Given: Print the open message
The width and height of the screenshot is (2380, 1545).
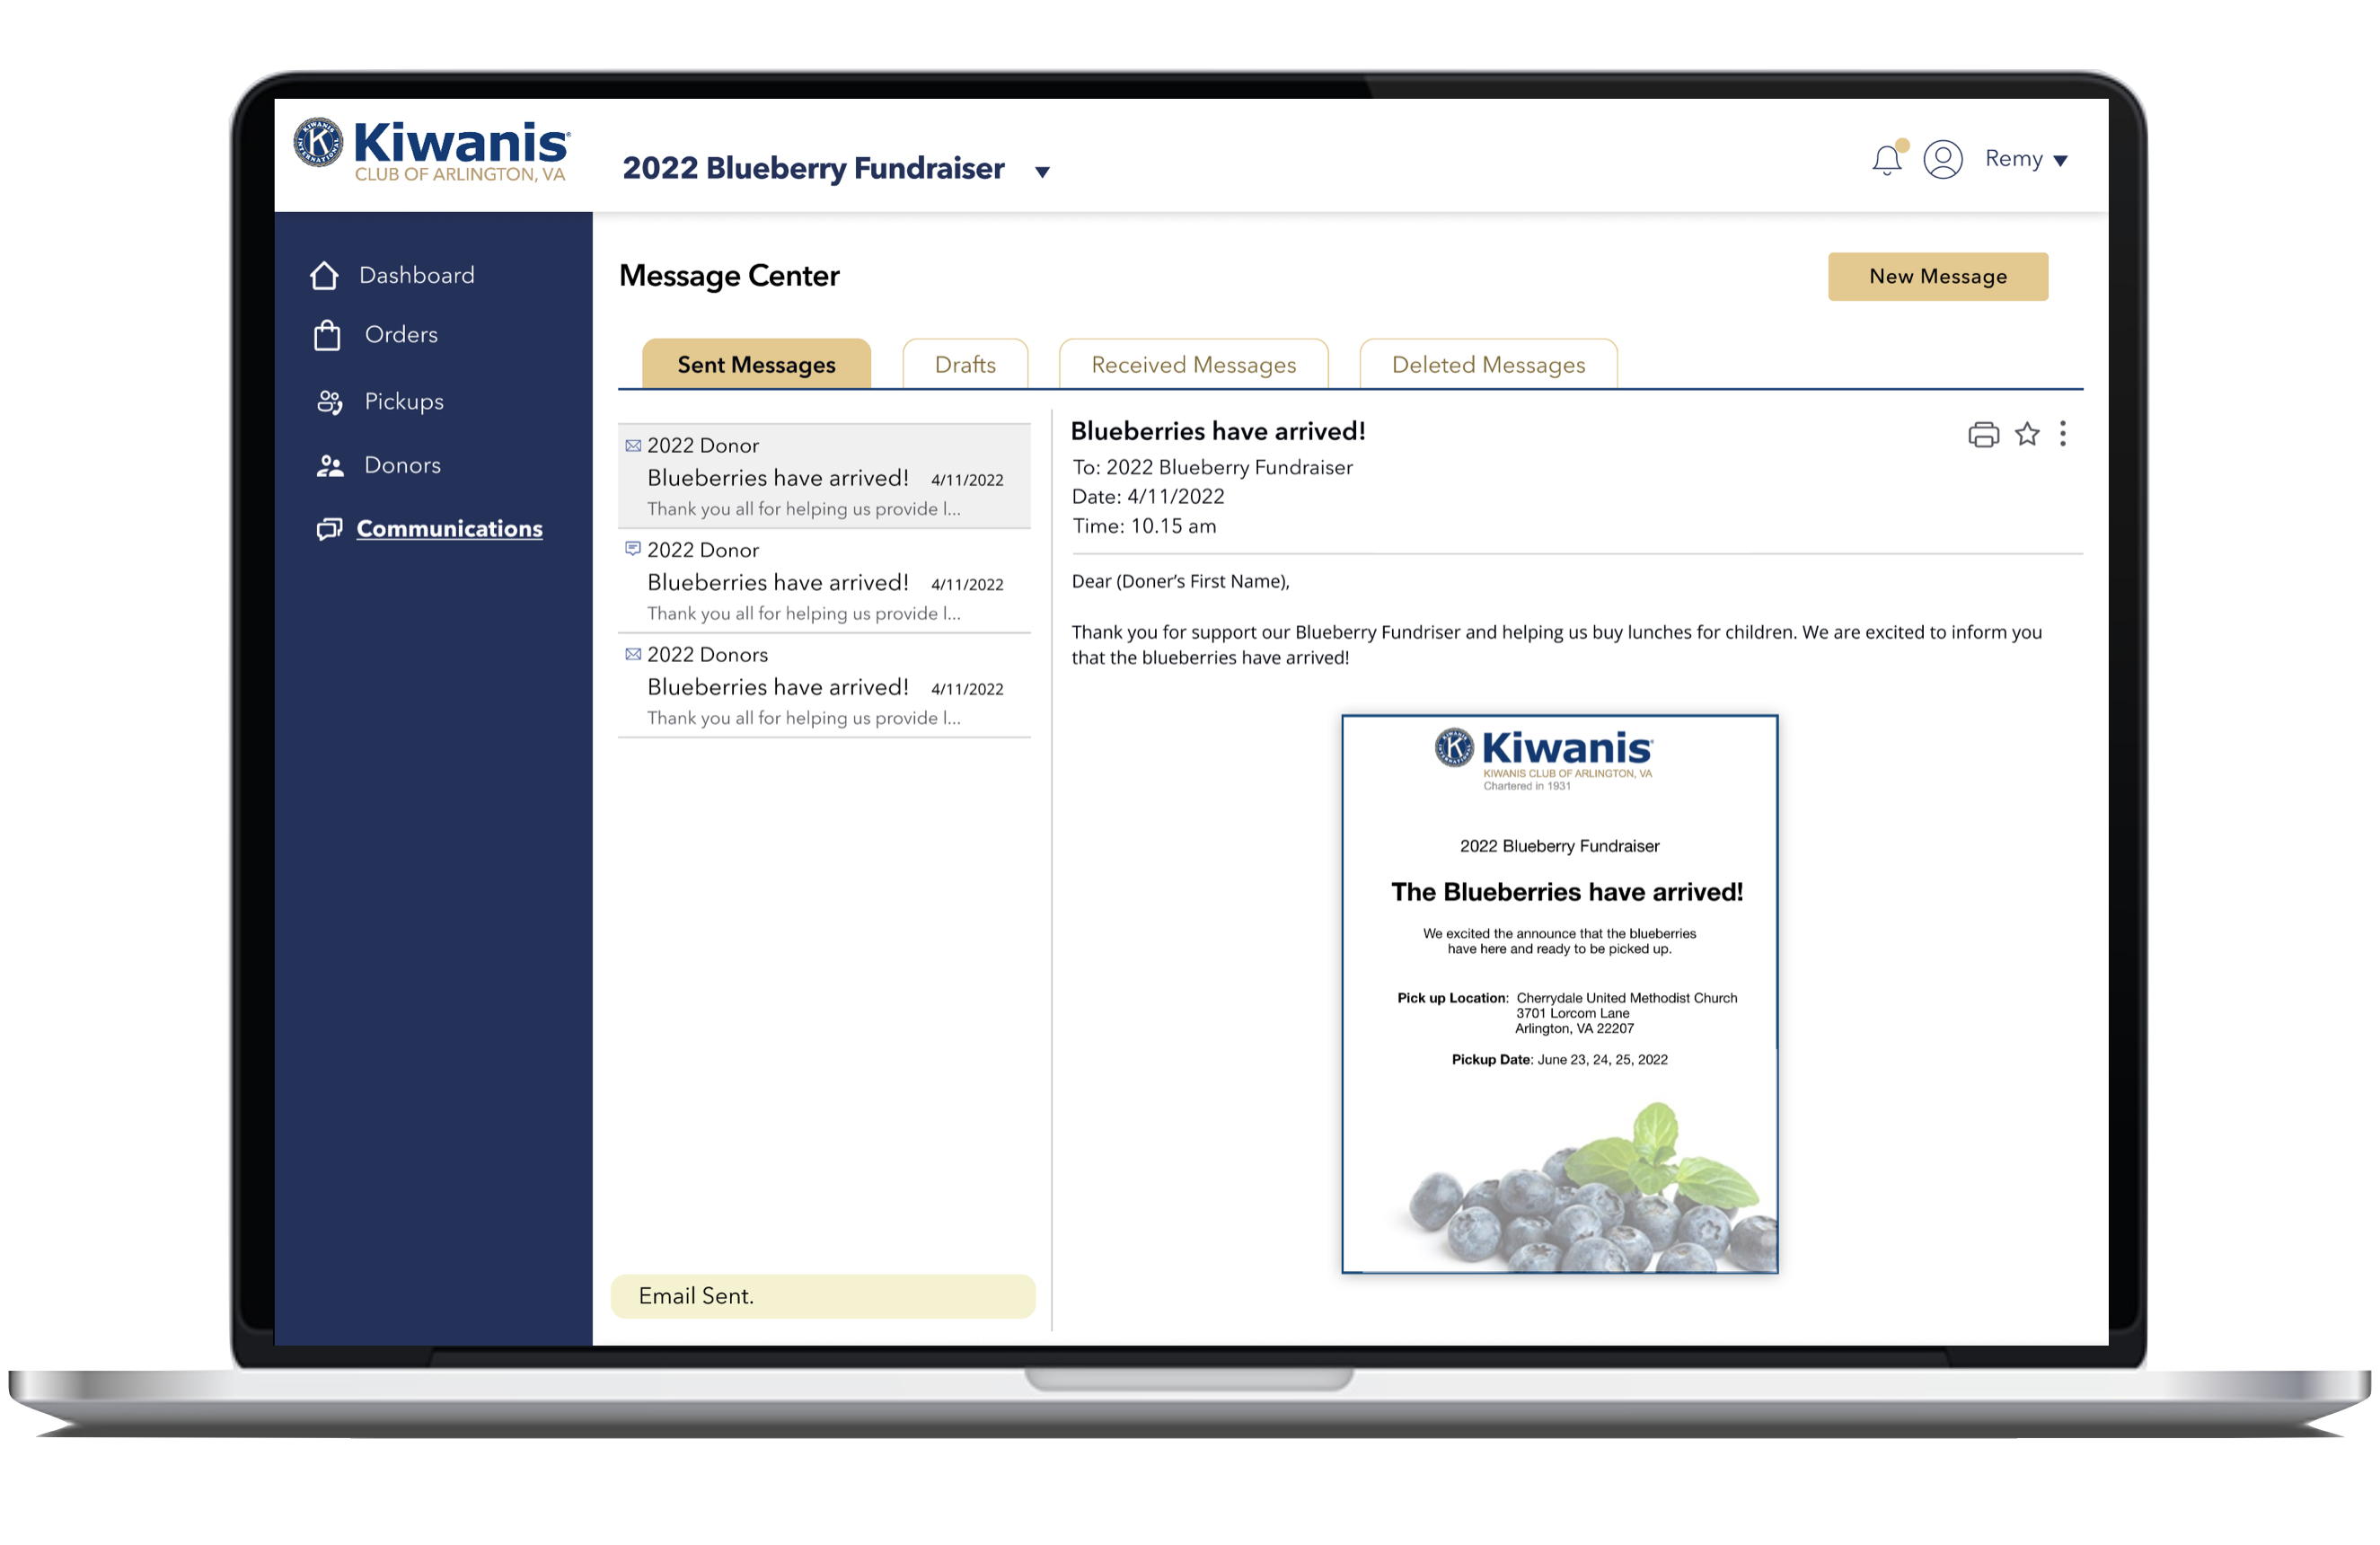Looking at the screenshot, I should [1984, 434].
